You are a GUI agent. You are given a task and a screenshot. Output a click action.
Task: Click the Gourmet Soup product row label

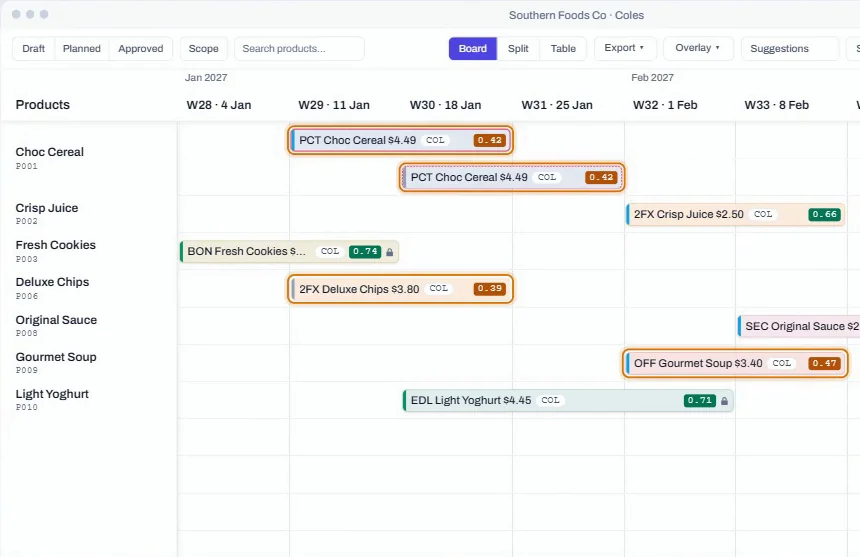point(56,357)
